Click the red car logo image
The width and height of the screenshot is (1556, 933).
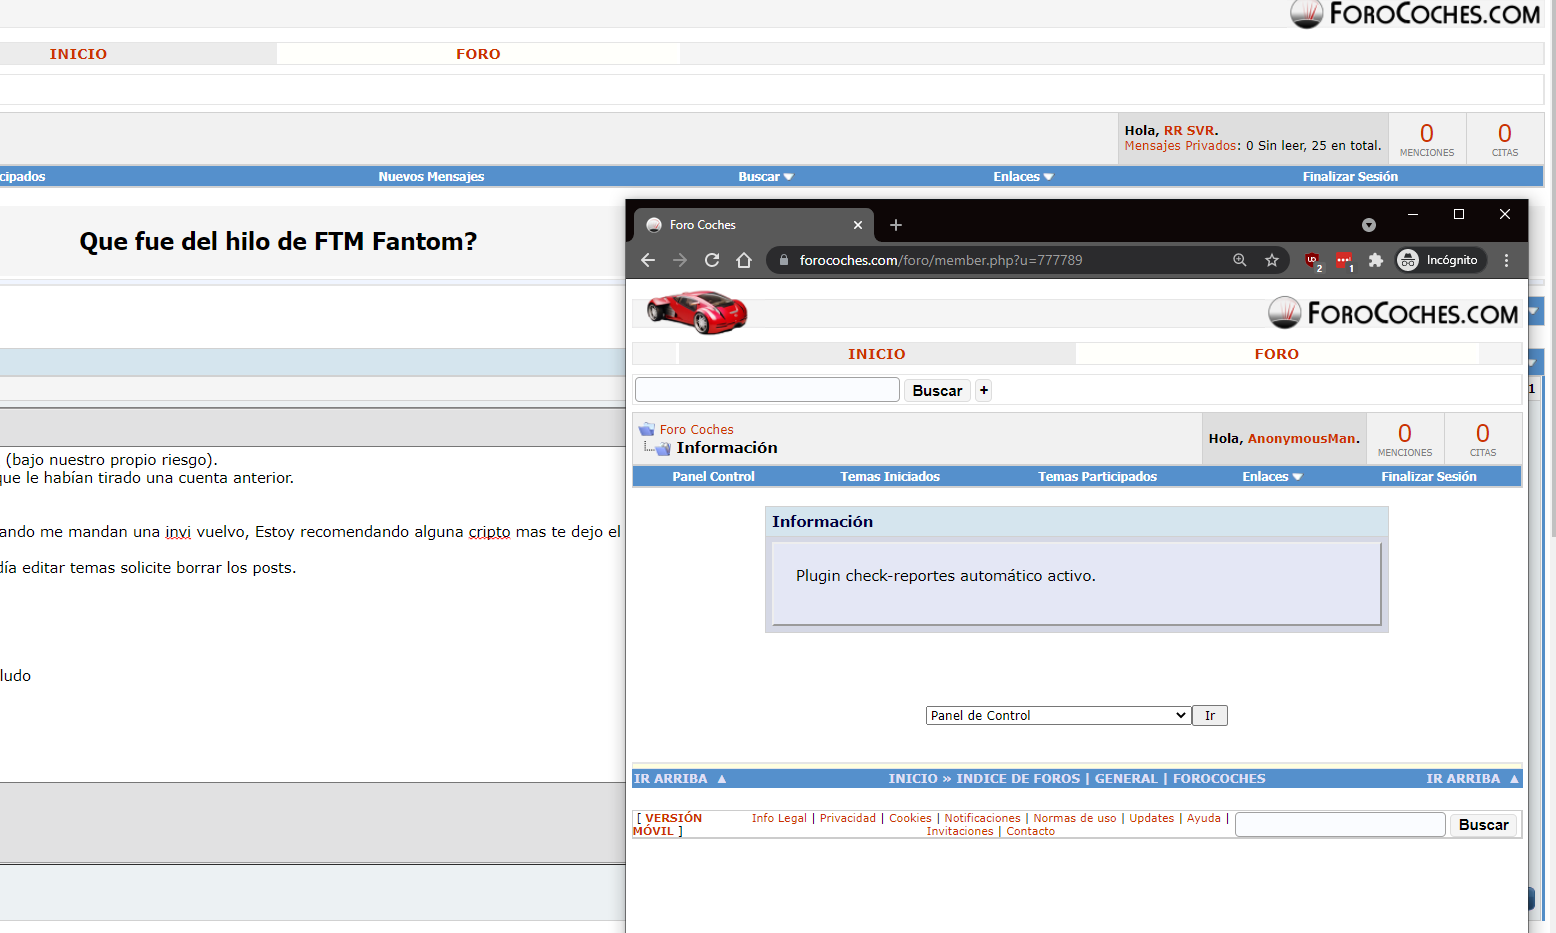(x=697, y=312)
